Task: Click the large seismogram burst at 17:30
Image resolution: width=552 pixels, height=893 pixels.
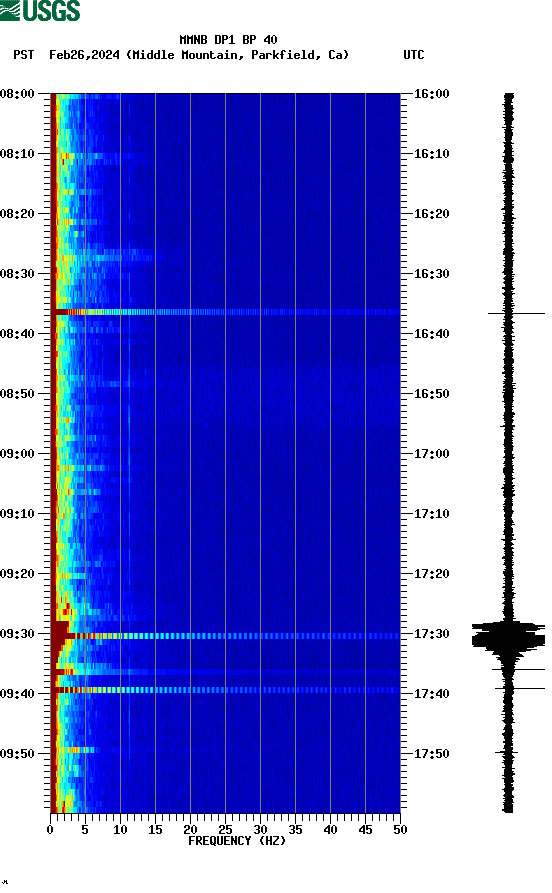Action: (508, 636)
